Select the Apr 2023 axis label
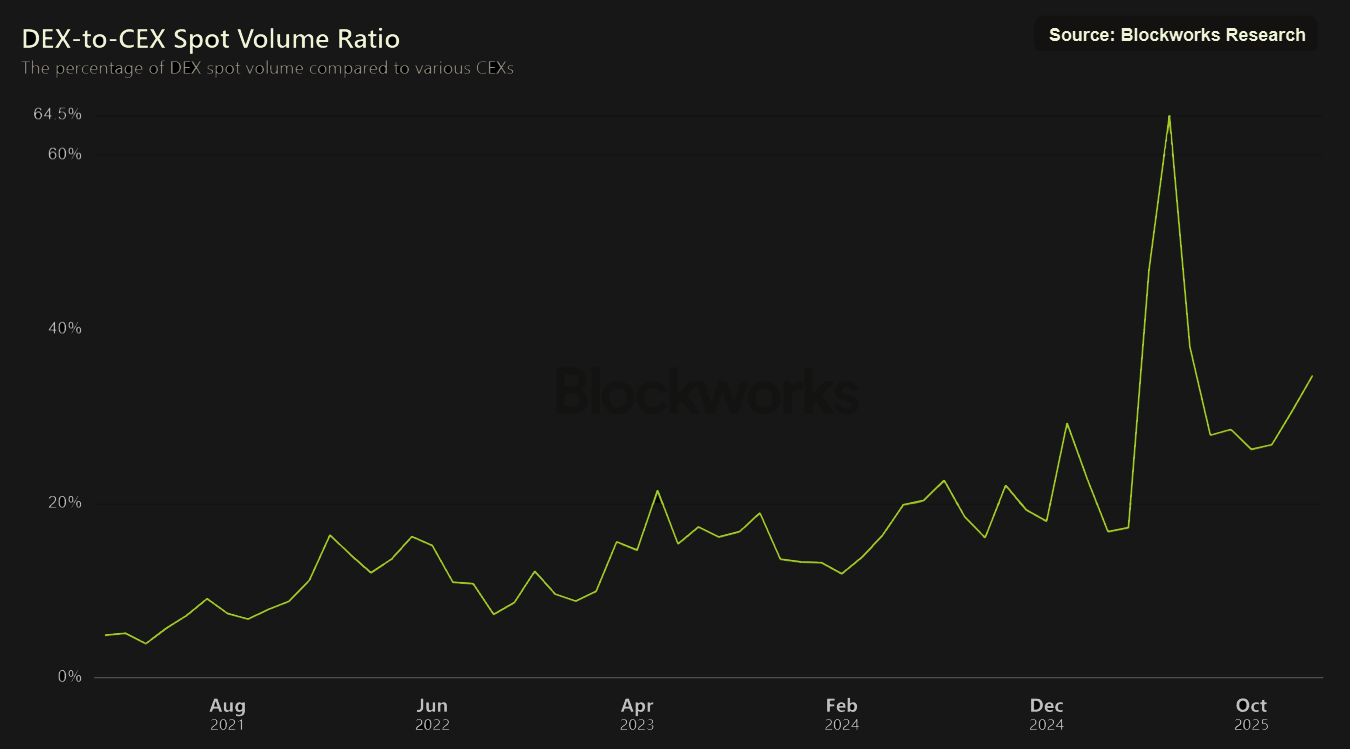Image resolution: width=1350 pixels, height=749 pixels. [x=637, y=712]
